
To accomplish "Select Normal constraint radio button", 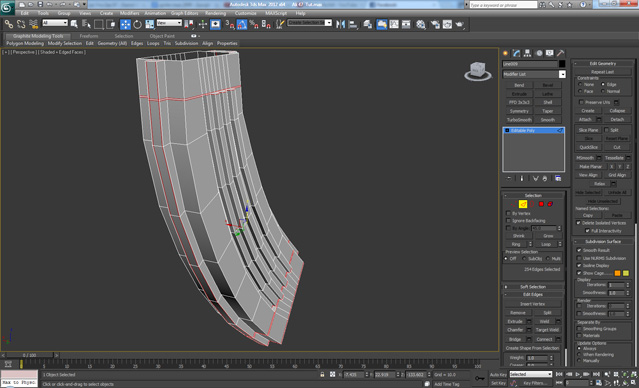I will 603,91.
